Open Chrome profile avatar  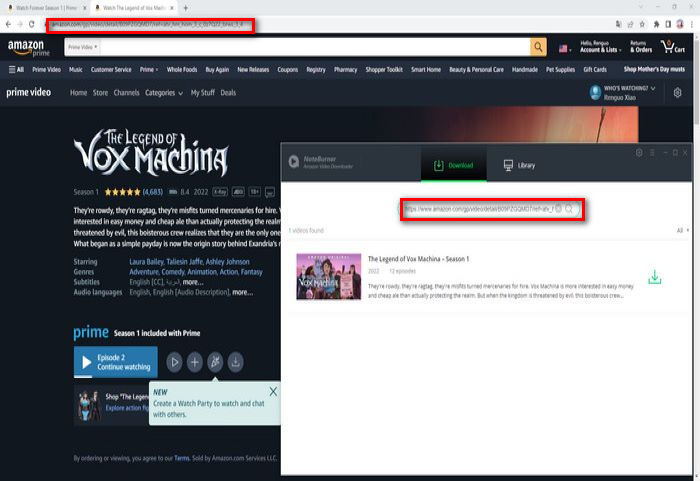pos(680,24)
